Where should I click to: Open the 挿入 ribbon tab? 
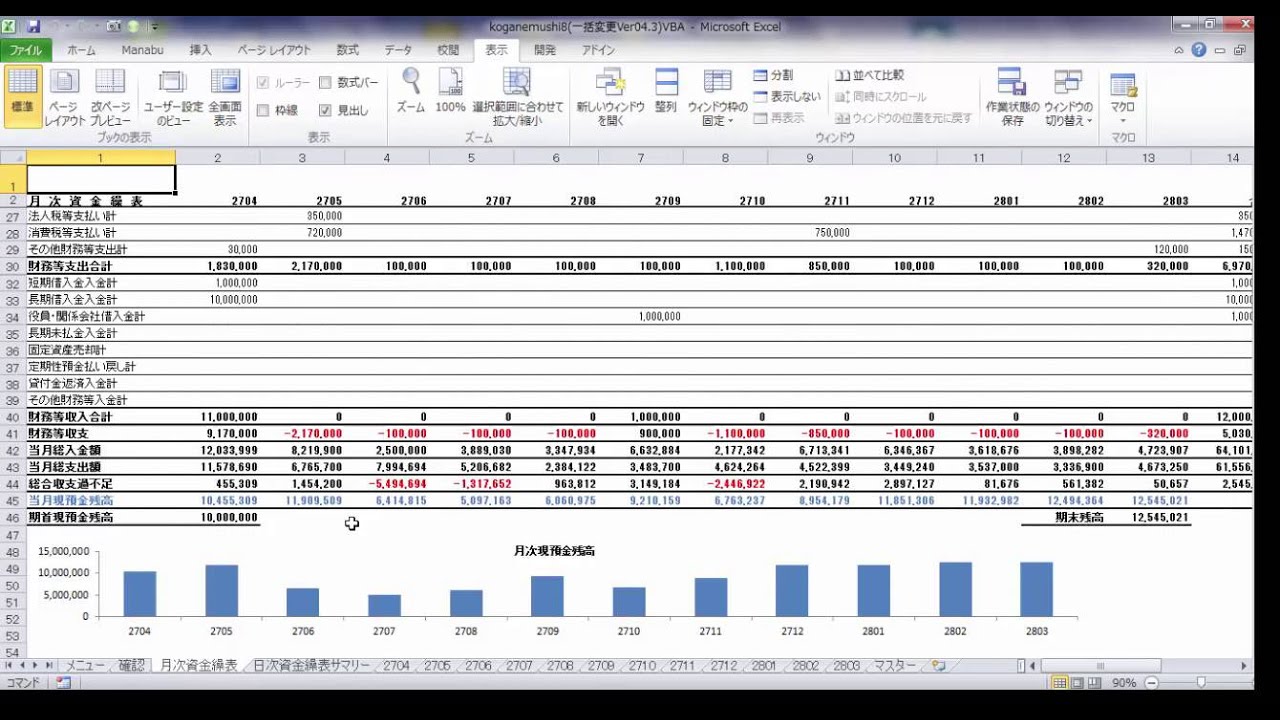click(200, 49)
